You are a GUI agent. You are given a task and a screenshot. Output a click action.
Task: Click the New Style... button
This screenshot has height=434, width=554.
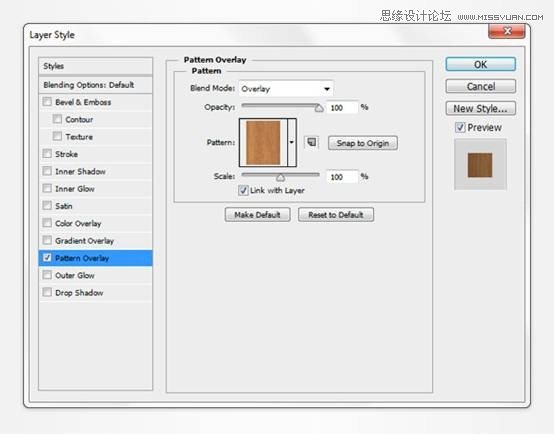click(x=481, y=108)
